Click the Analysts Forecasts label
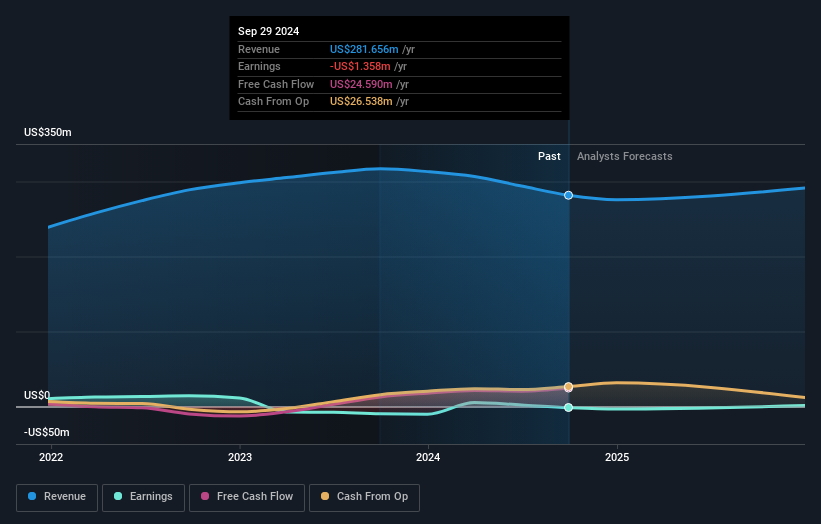The width and height of the screenshot is (821, 524). [x=625, y=157]
